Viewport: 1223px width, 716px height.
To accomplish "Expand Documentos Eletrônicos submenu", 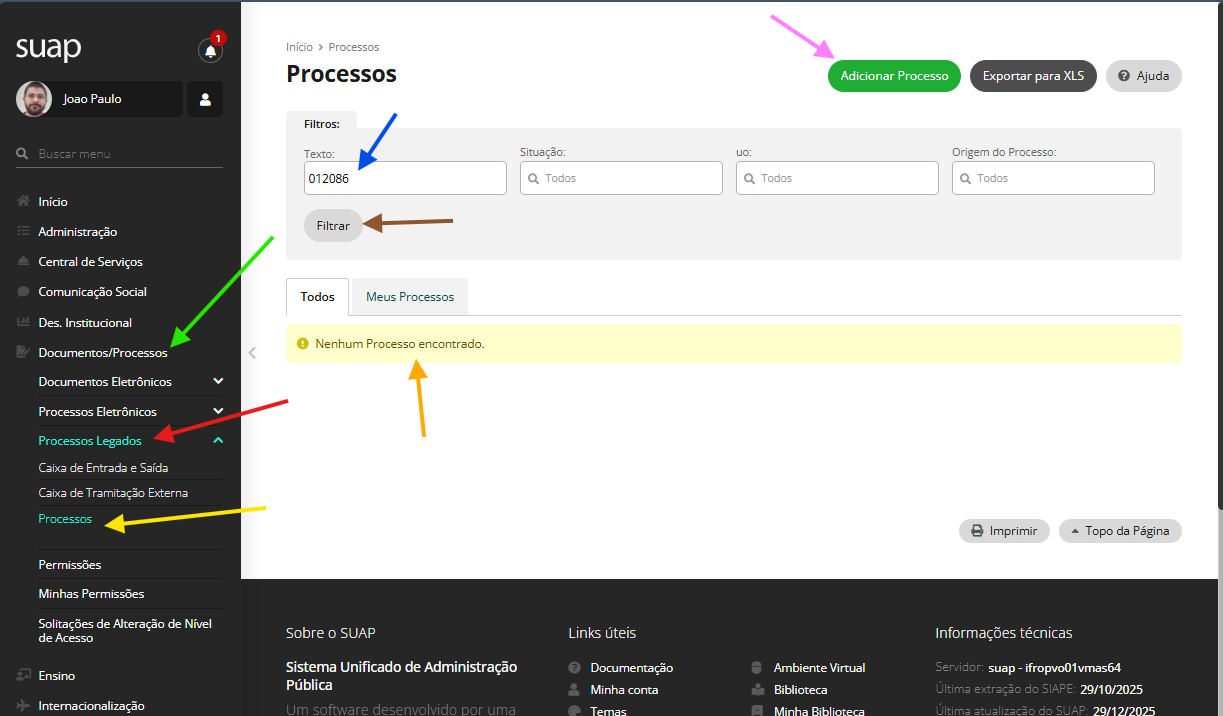I will point(218,381).
